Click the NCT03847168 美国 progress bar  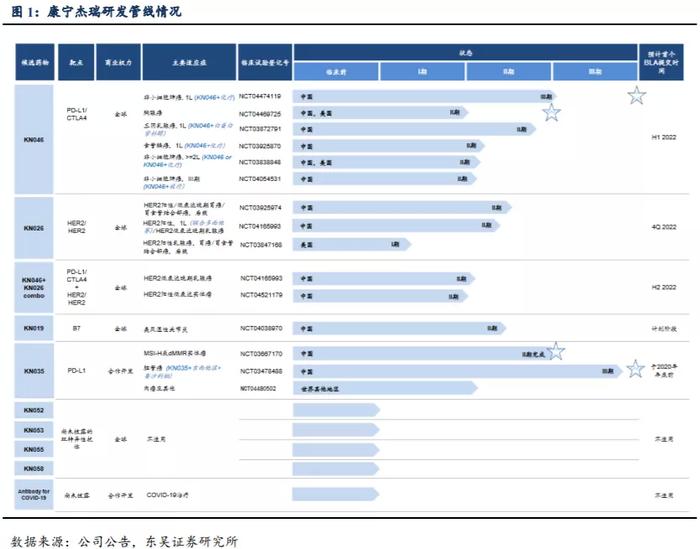[x=352, y=244]
